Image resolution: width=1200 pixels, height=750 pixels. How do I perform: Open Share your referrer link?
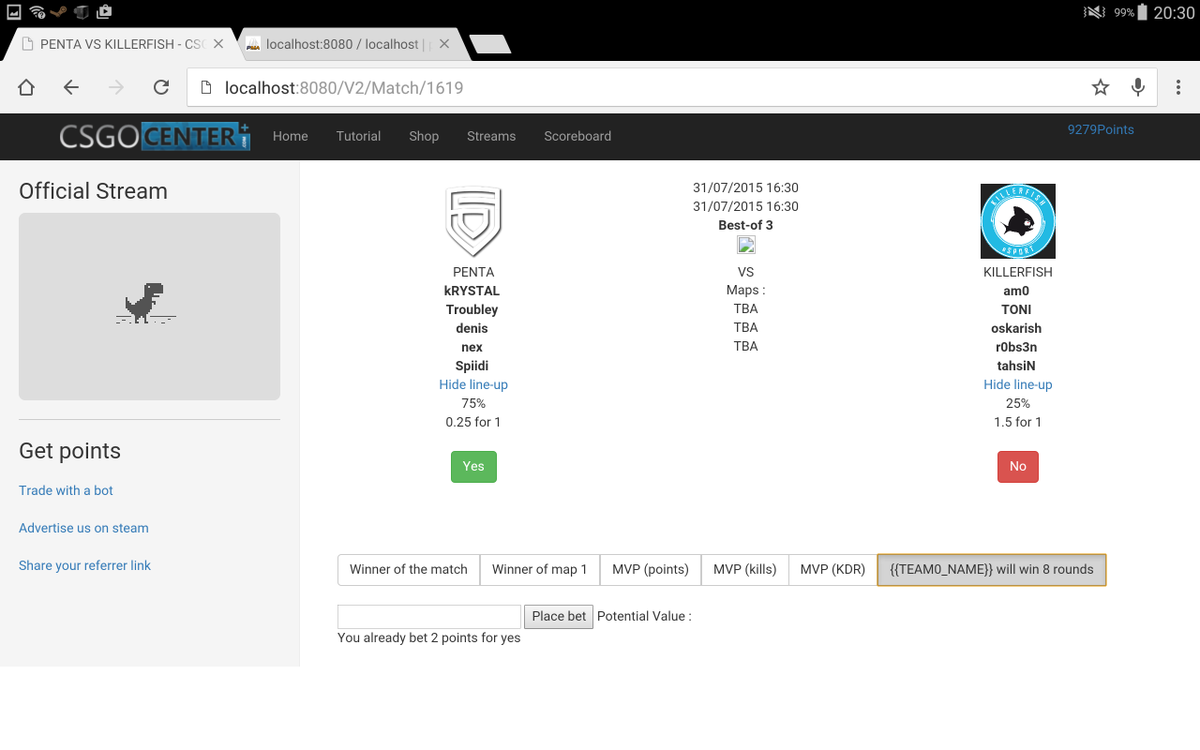[x=85, y=565]
